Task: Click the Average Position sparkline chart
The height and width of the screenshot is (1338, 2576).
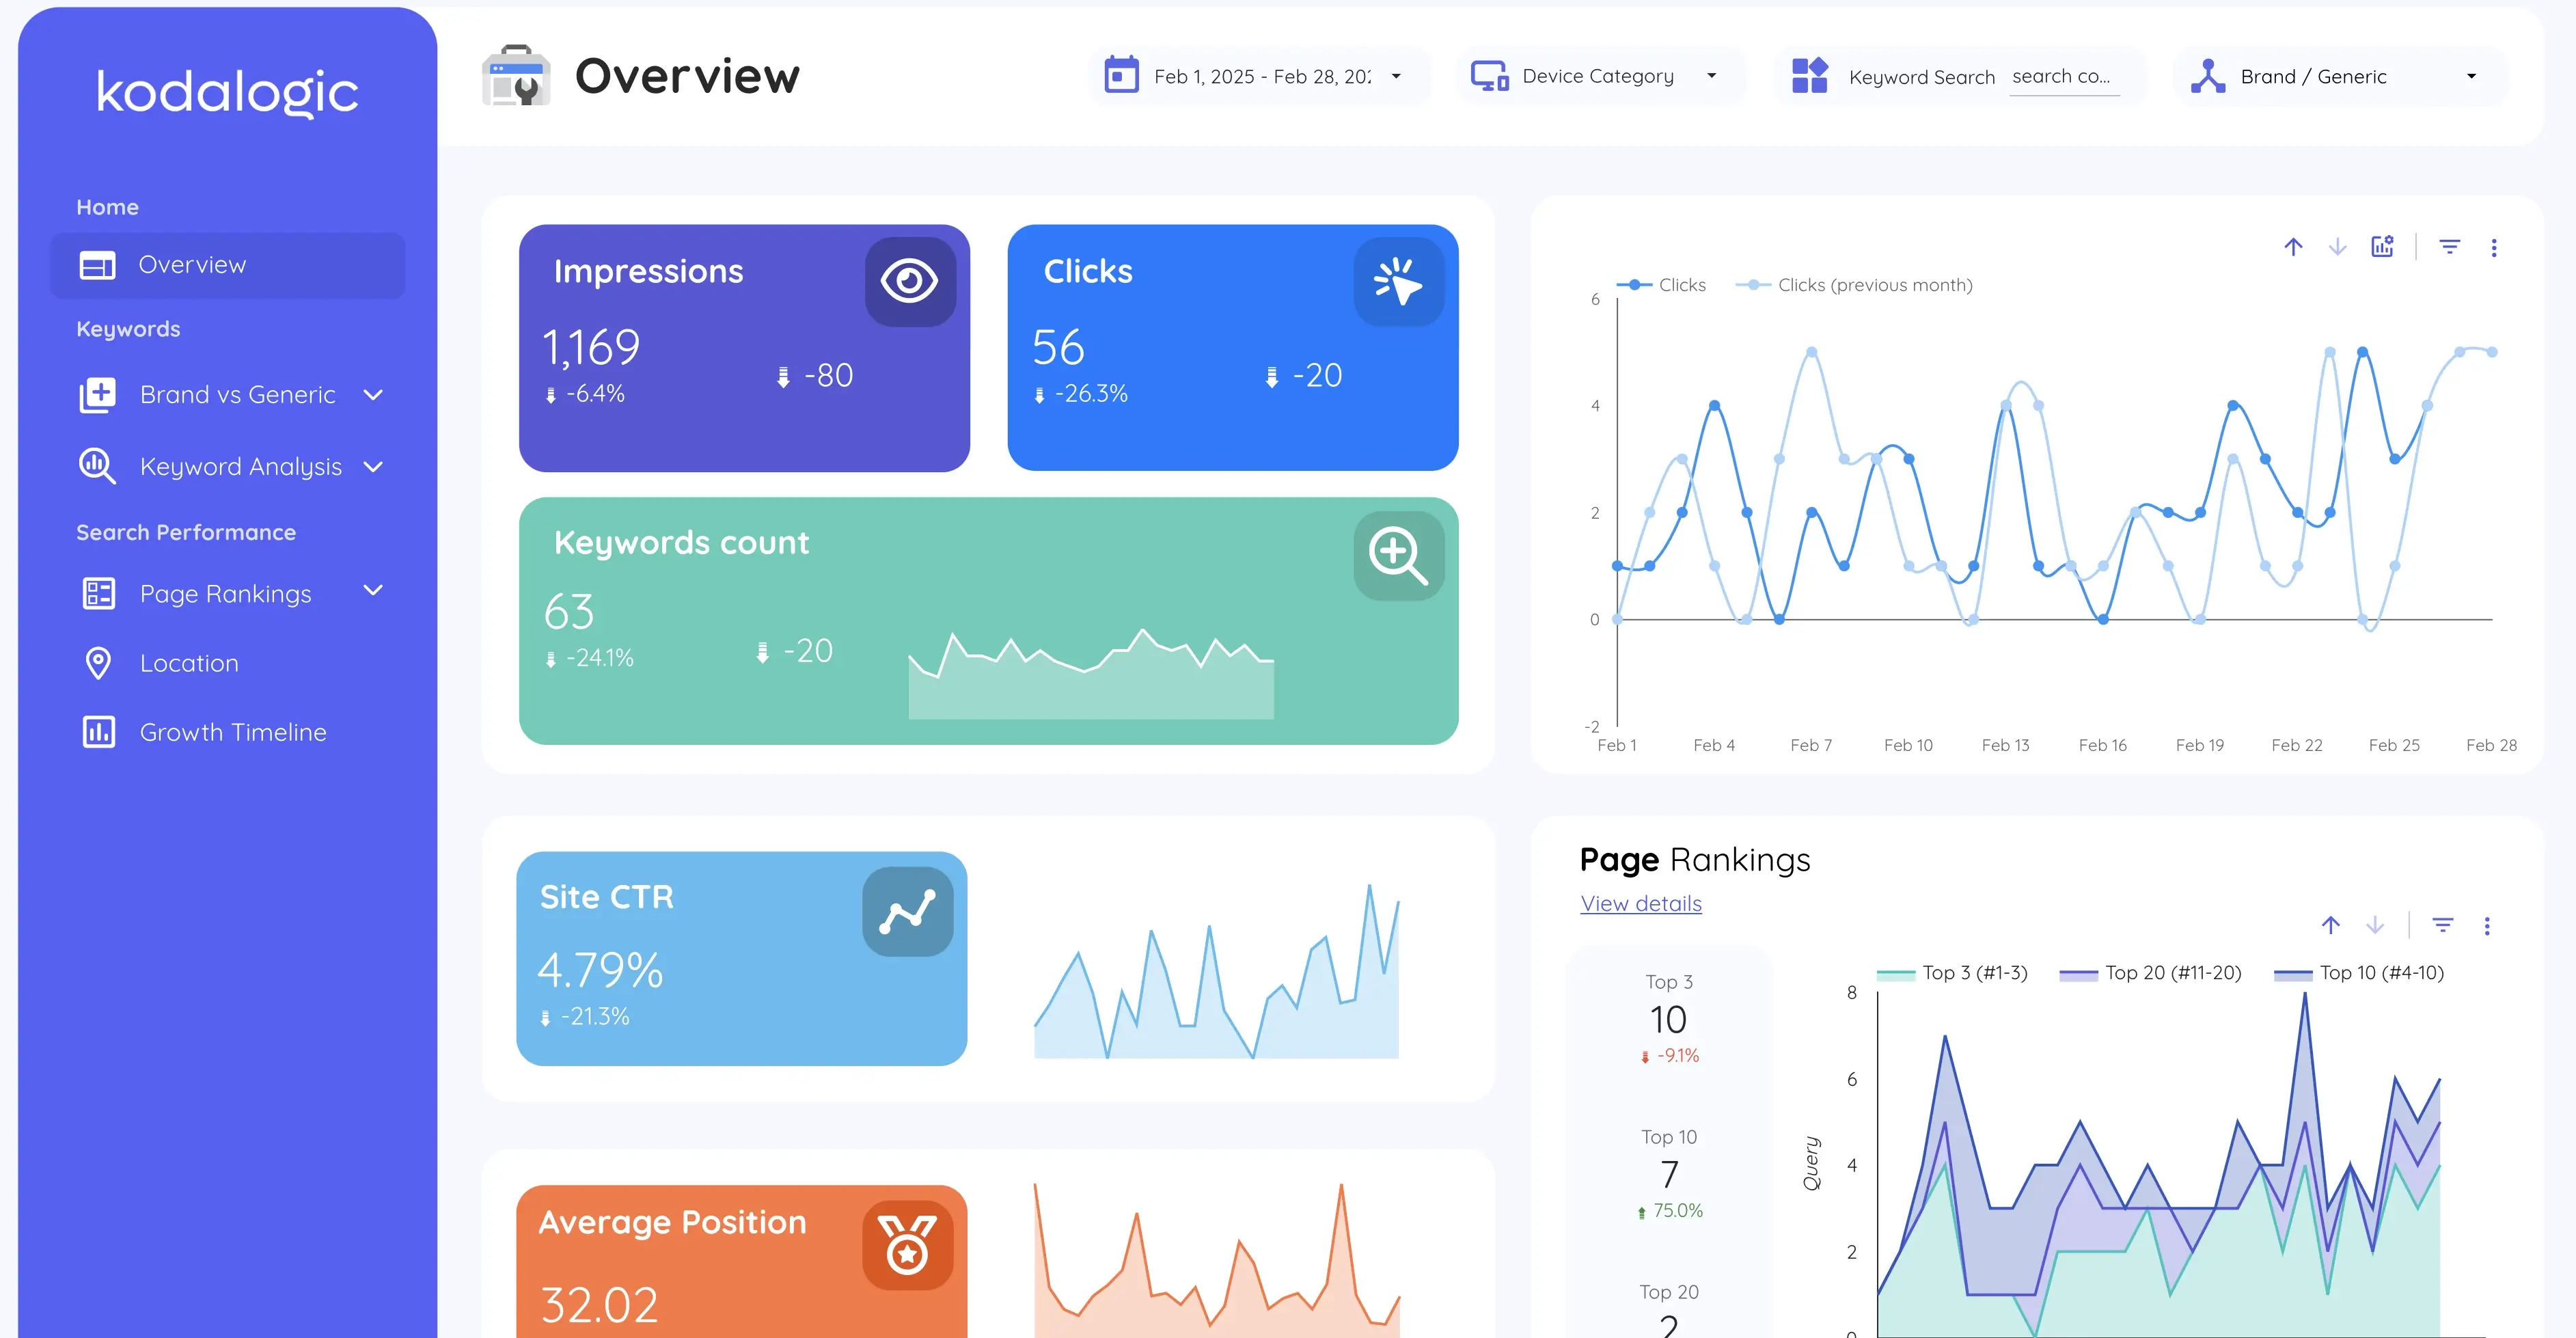Action: coord(1216,1260)
